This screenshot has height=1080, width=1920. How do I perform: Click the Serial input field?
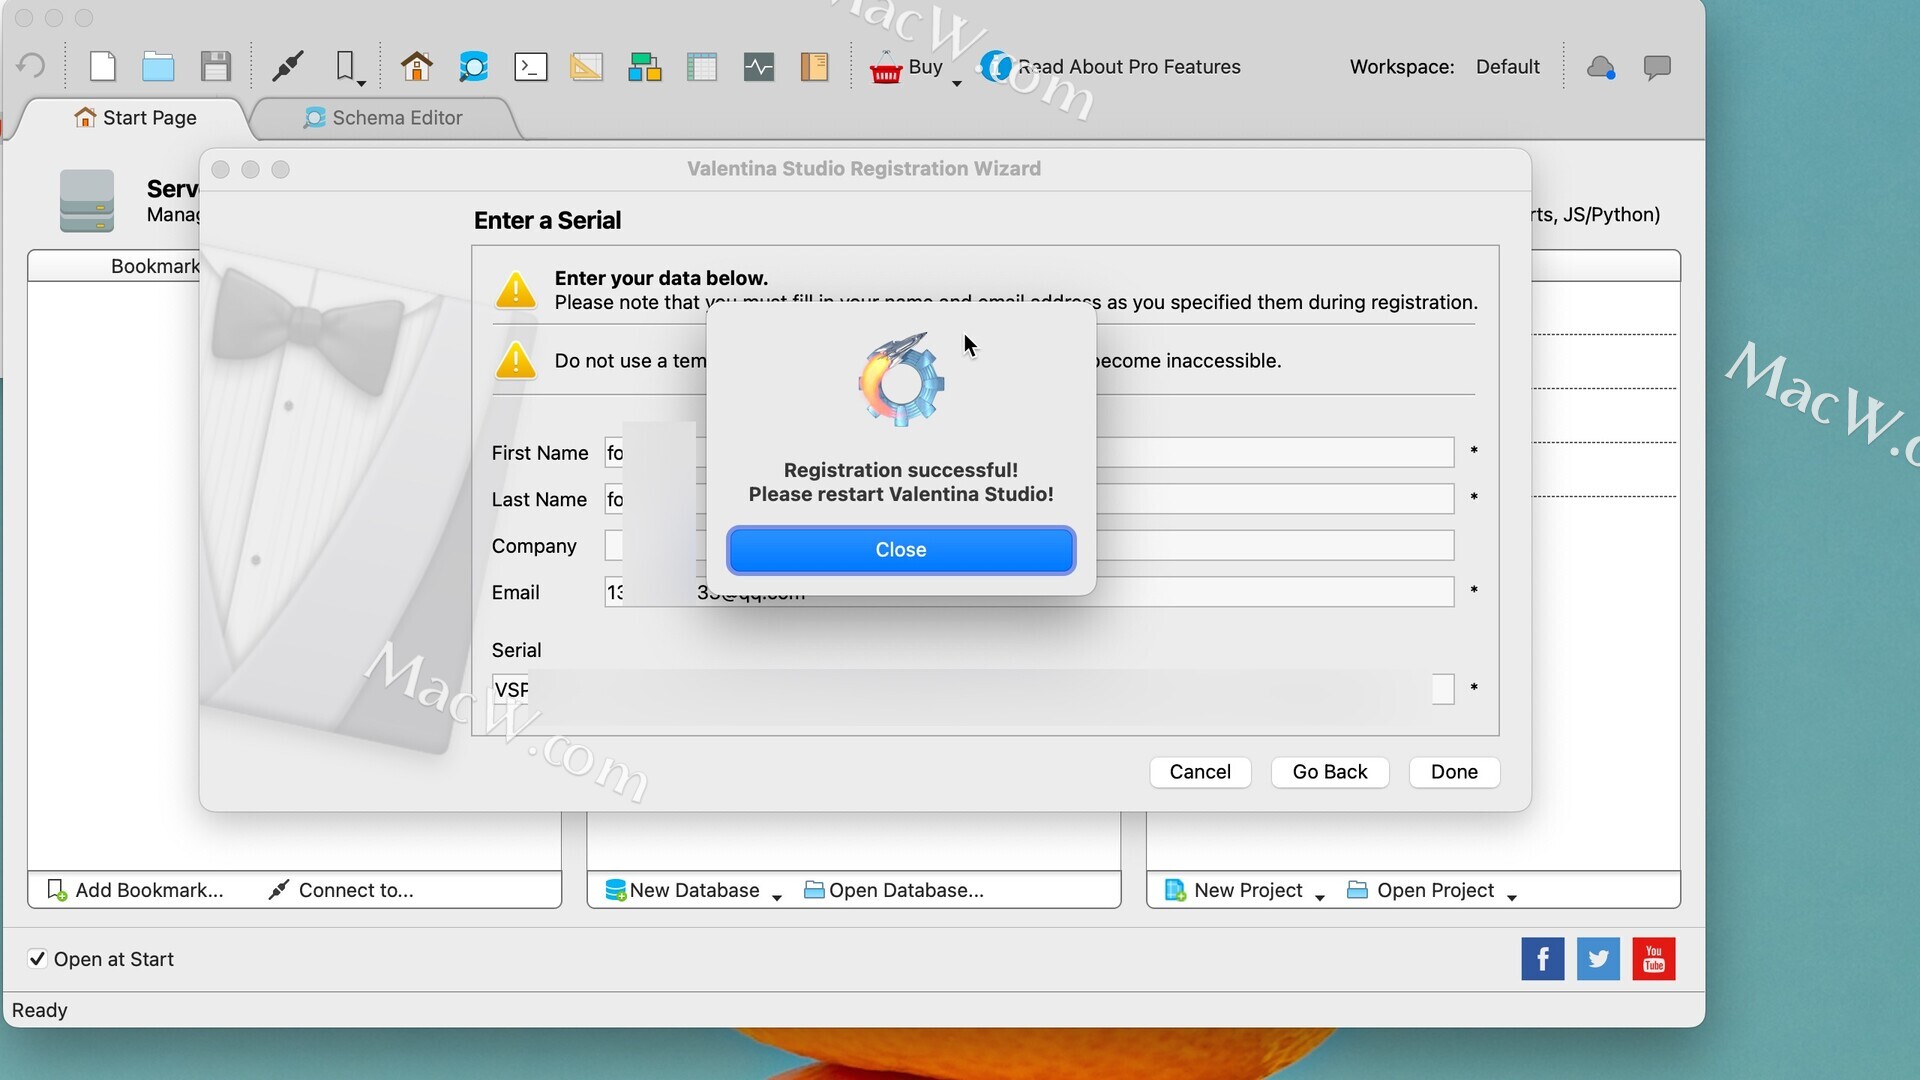tap(973, 689)
